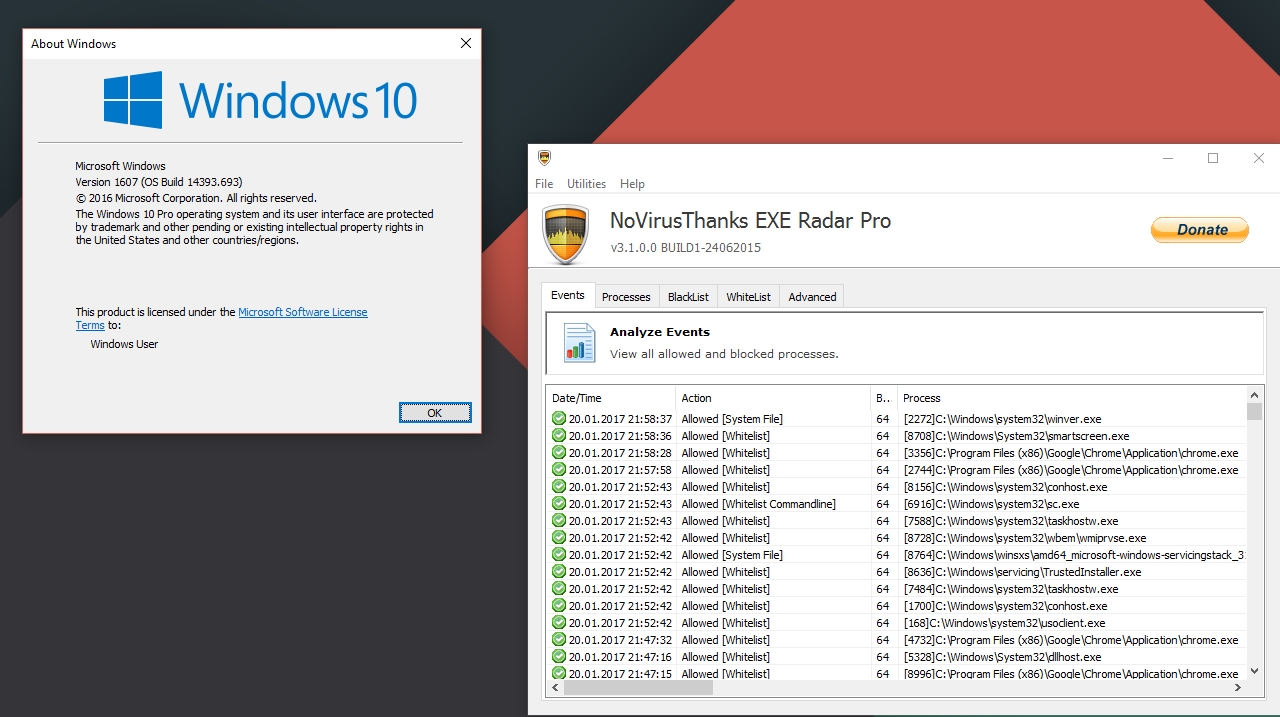Open the Advanced tab
Viewport: 1280px width, 717px height.
coord(812,297)
